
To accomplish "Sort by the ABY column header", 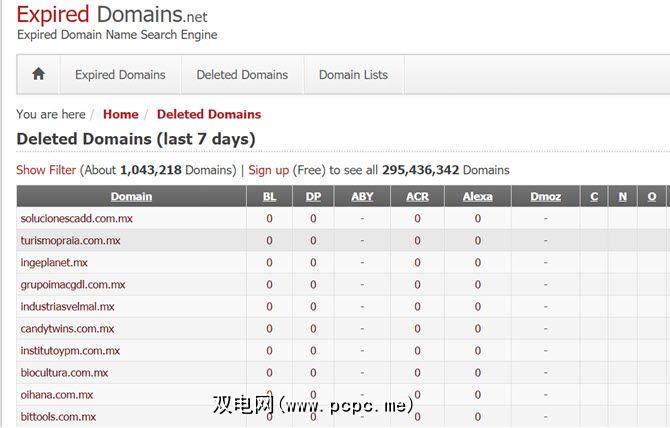I will (362, 196).
